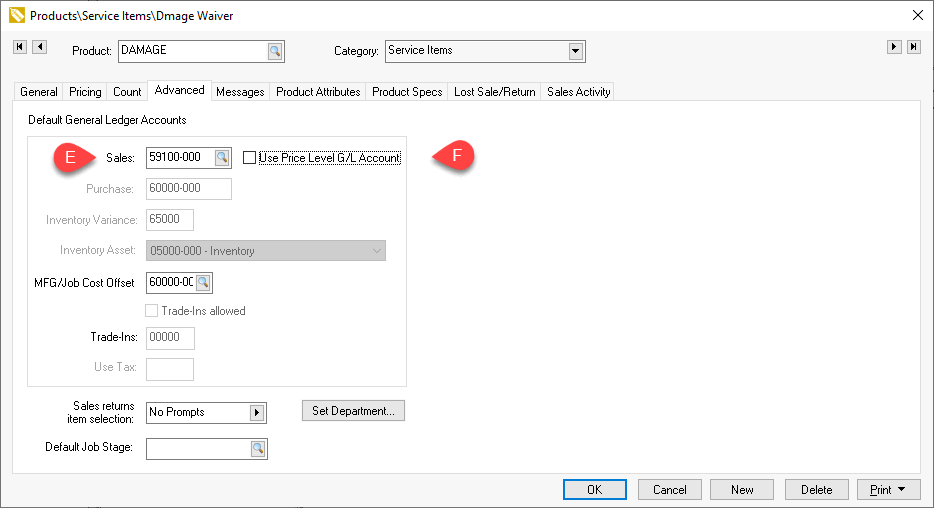This screenshot has width=934, height=508.
Task: Click the first record navigation arrow
Action: pos(20,47)
